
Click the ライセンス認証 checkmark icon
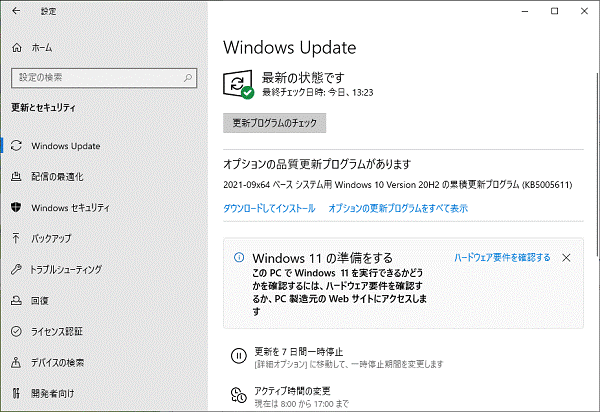(x=16, y=332)
